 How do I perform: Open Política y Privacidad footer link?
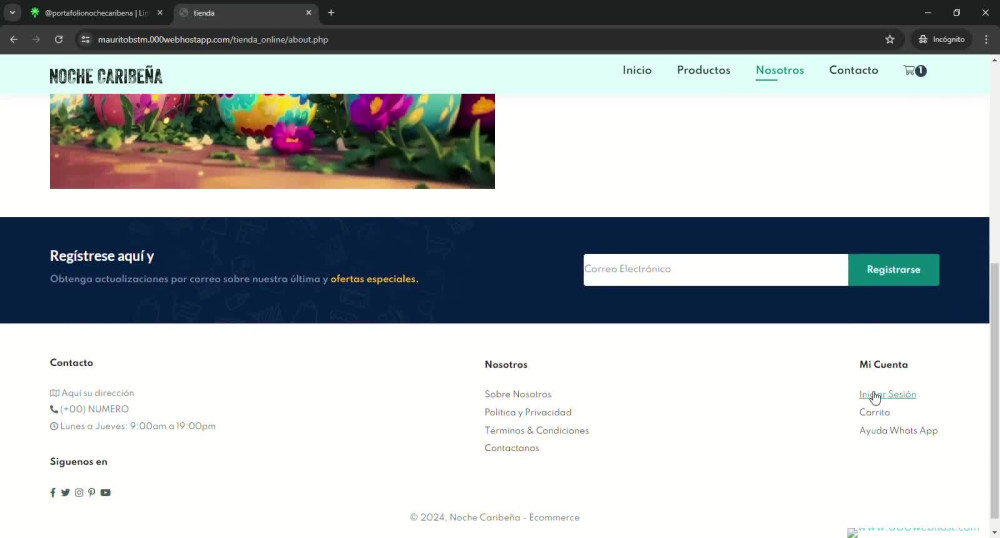pos(528,412)
